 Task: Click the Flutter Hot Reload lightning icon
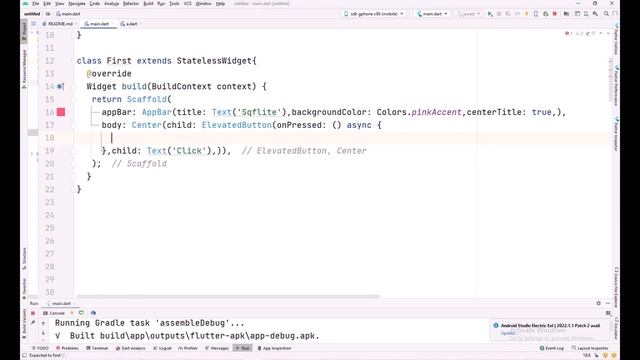(x=527, y=14)
